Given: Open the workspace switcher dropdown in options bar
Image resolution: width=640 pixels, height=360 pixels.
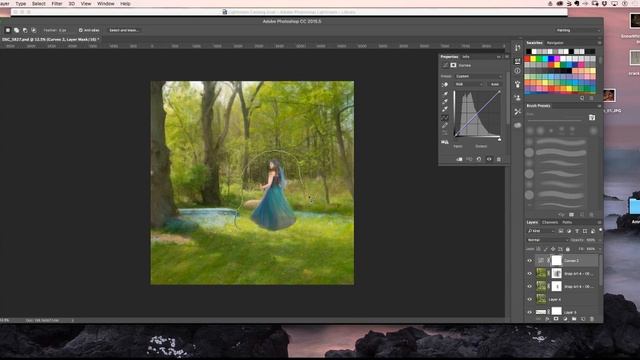Looking at the screenshot, I should click(x=578, y=30).
